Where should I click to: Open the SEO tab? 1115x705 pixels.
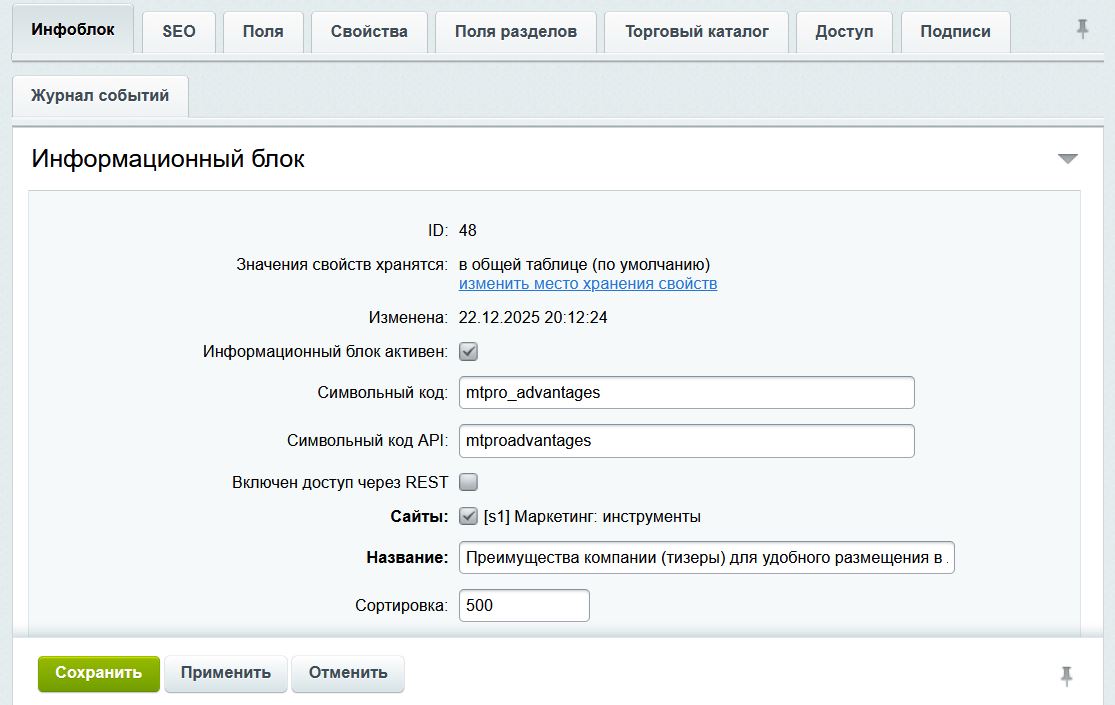click(179, 32)
